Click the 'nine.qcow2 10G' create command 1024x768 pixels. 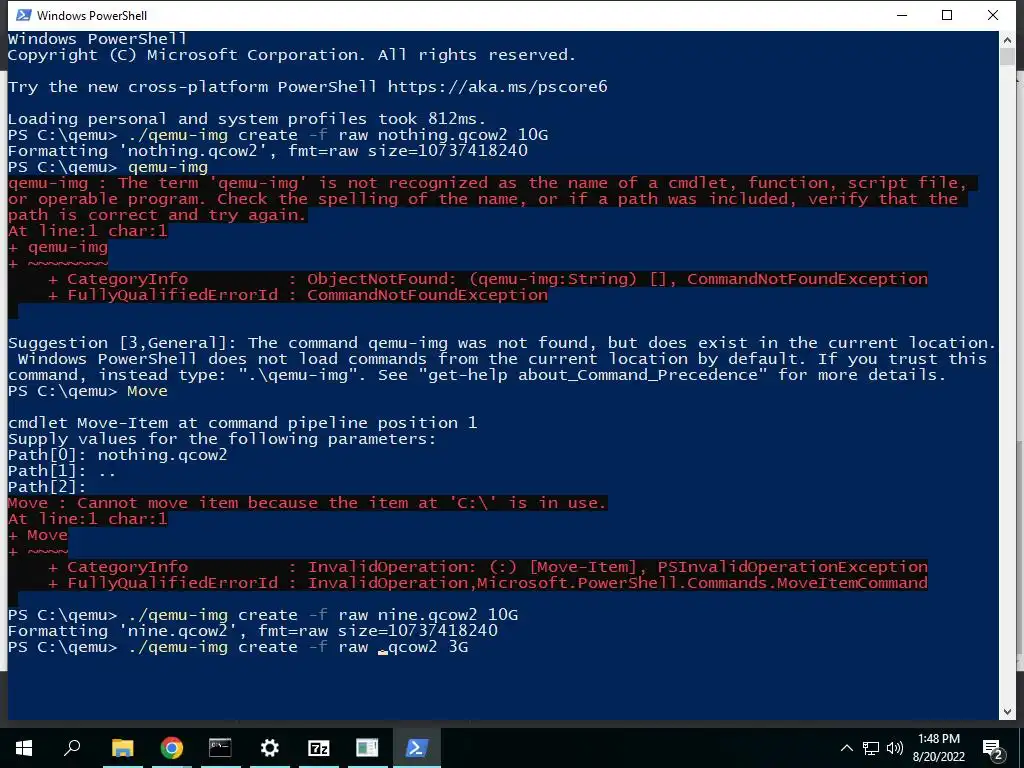point(263,615)
